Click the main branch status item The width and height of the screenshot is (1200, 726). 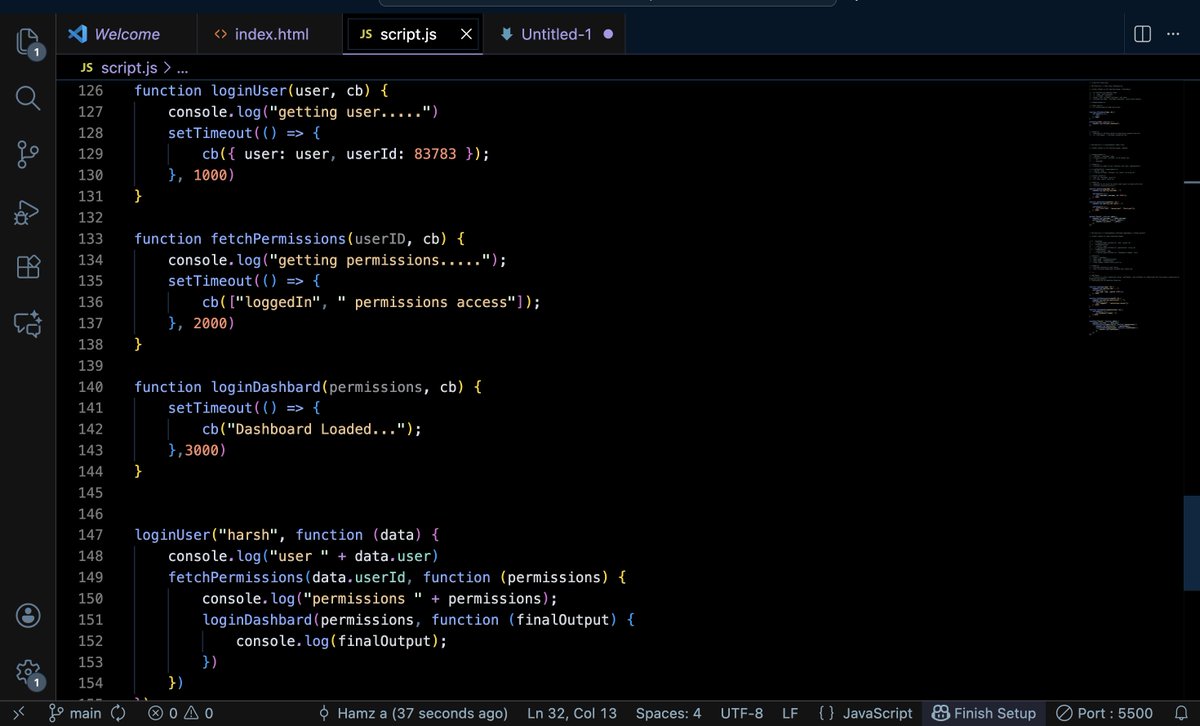(76, 713)
